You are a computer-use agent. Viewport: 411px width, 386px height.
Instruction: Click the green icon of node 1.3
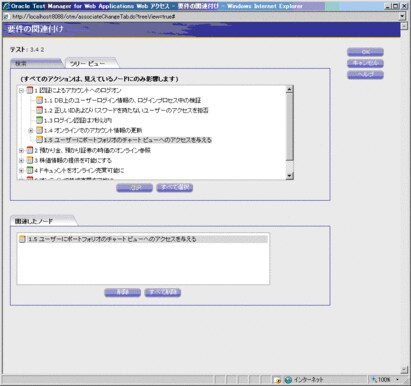39,120
